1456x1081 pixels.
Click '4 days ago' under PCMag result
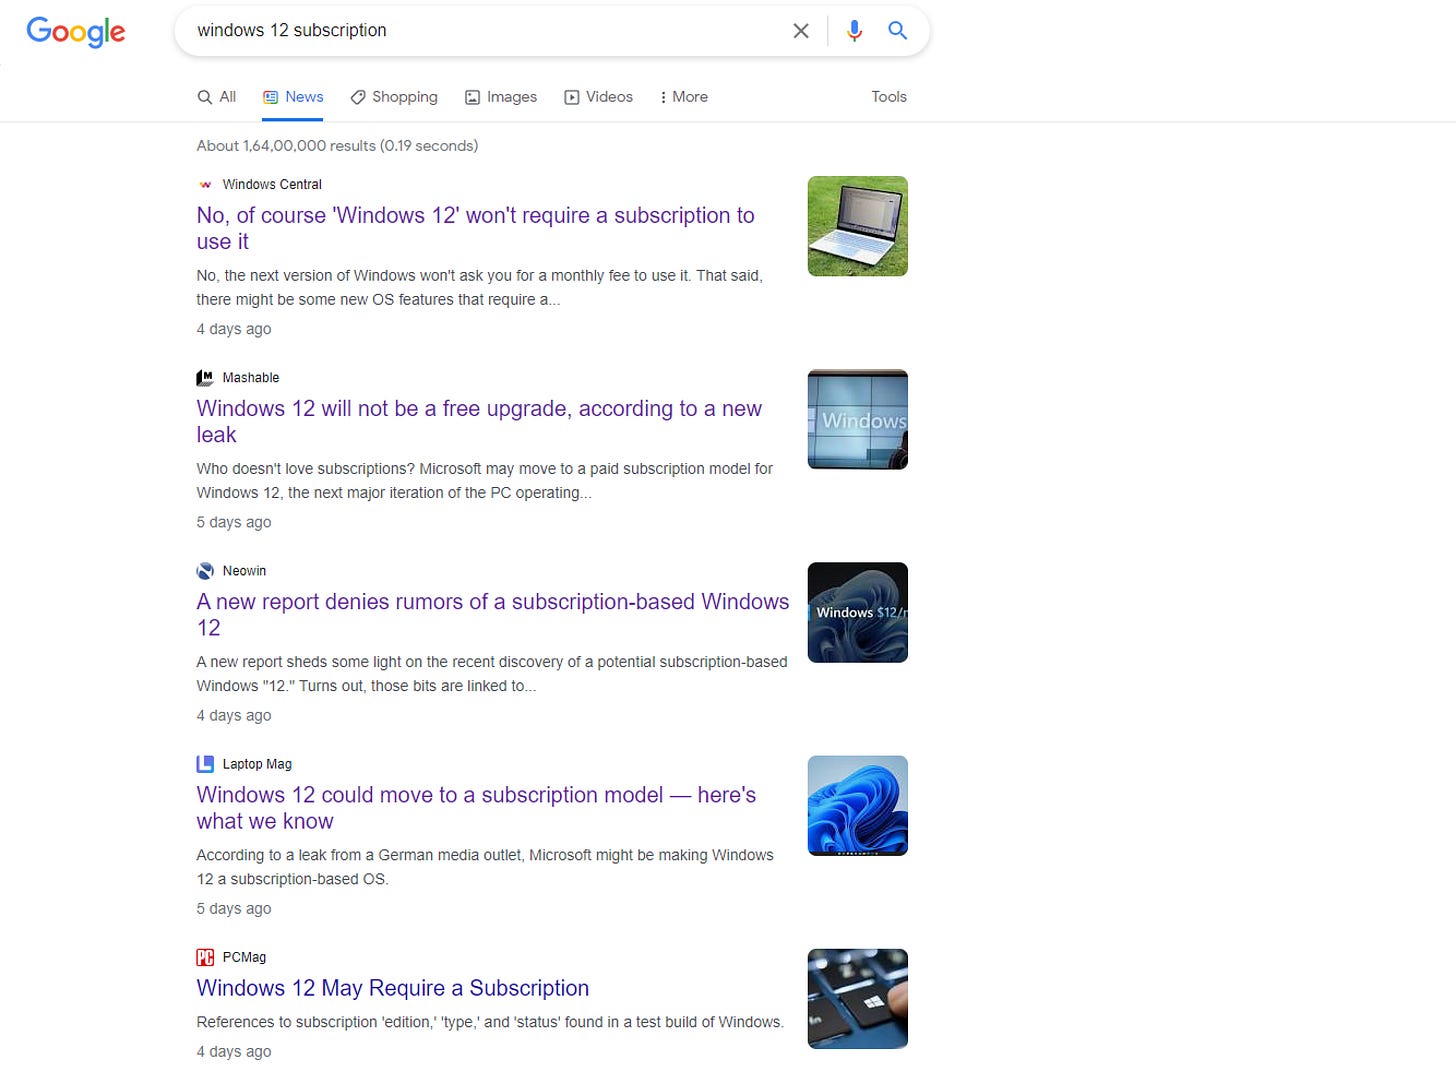pos(234,1051)
